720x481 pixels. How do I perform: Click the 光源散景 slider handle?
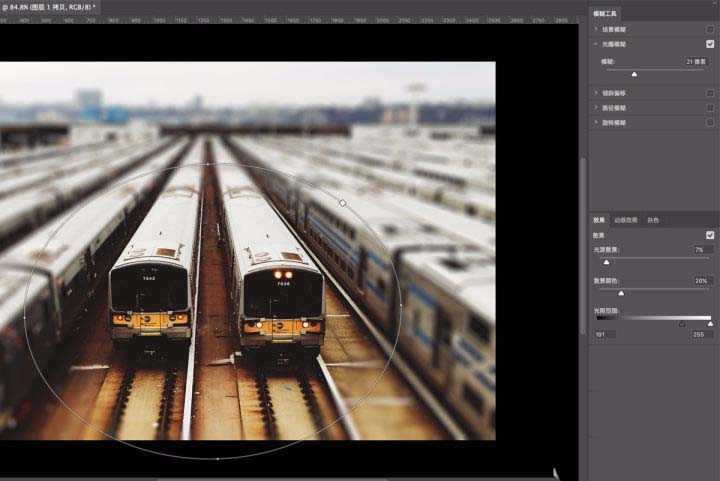coord(606,262)
